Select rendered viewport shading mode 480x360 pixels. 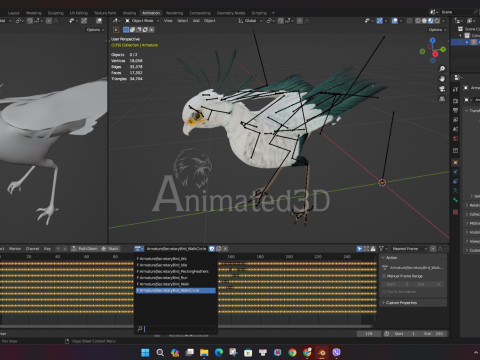coord(437,21)
